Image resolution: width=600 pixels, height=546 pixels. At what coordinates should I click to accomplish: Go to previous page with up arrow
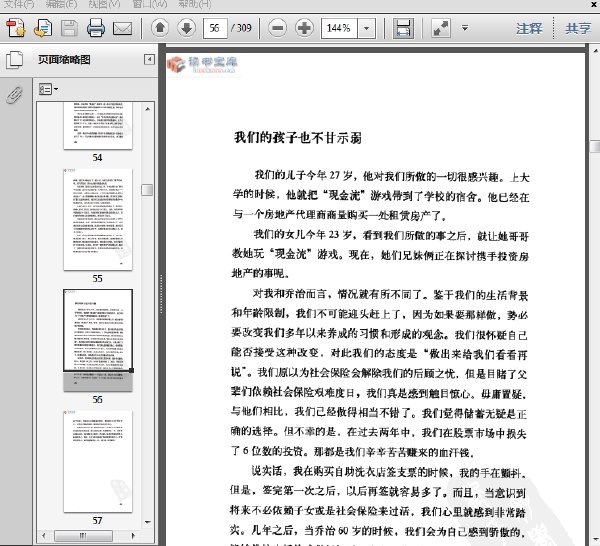tap(160, 28)
